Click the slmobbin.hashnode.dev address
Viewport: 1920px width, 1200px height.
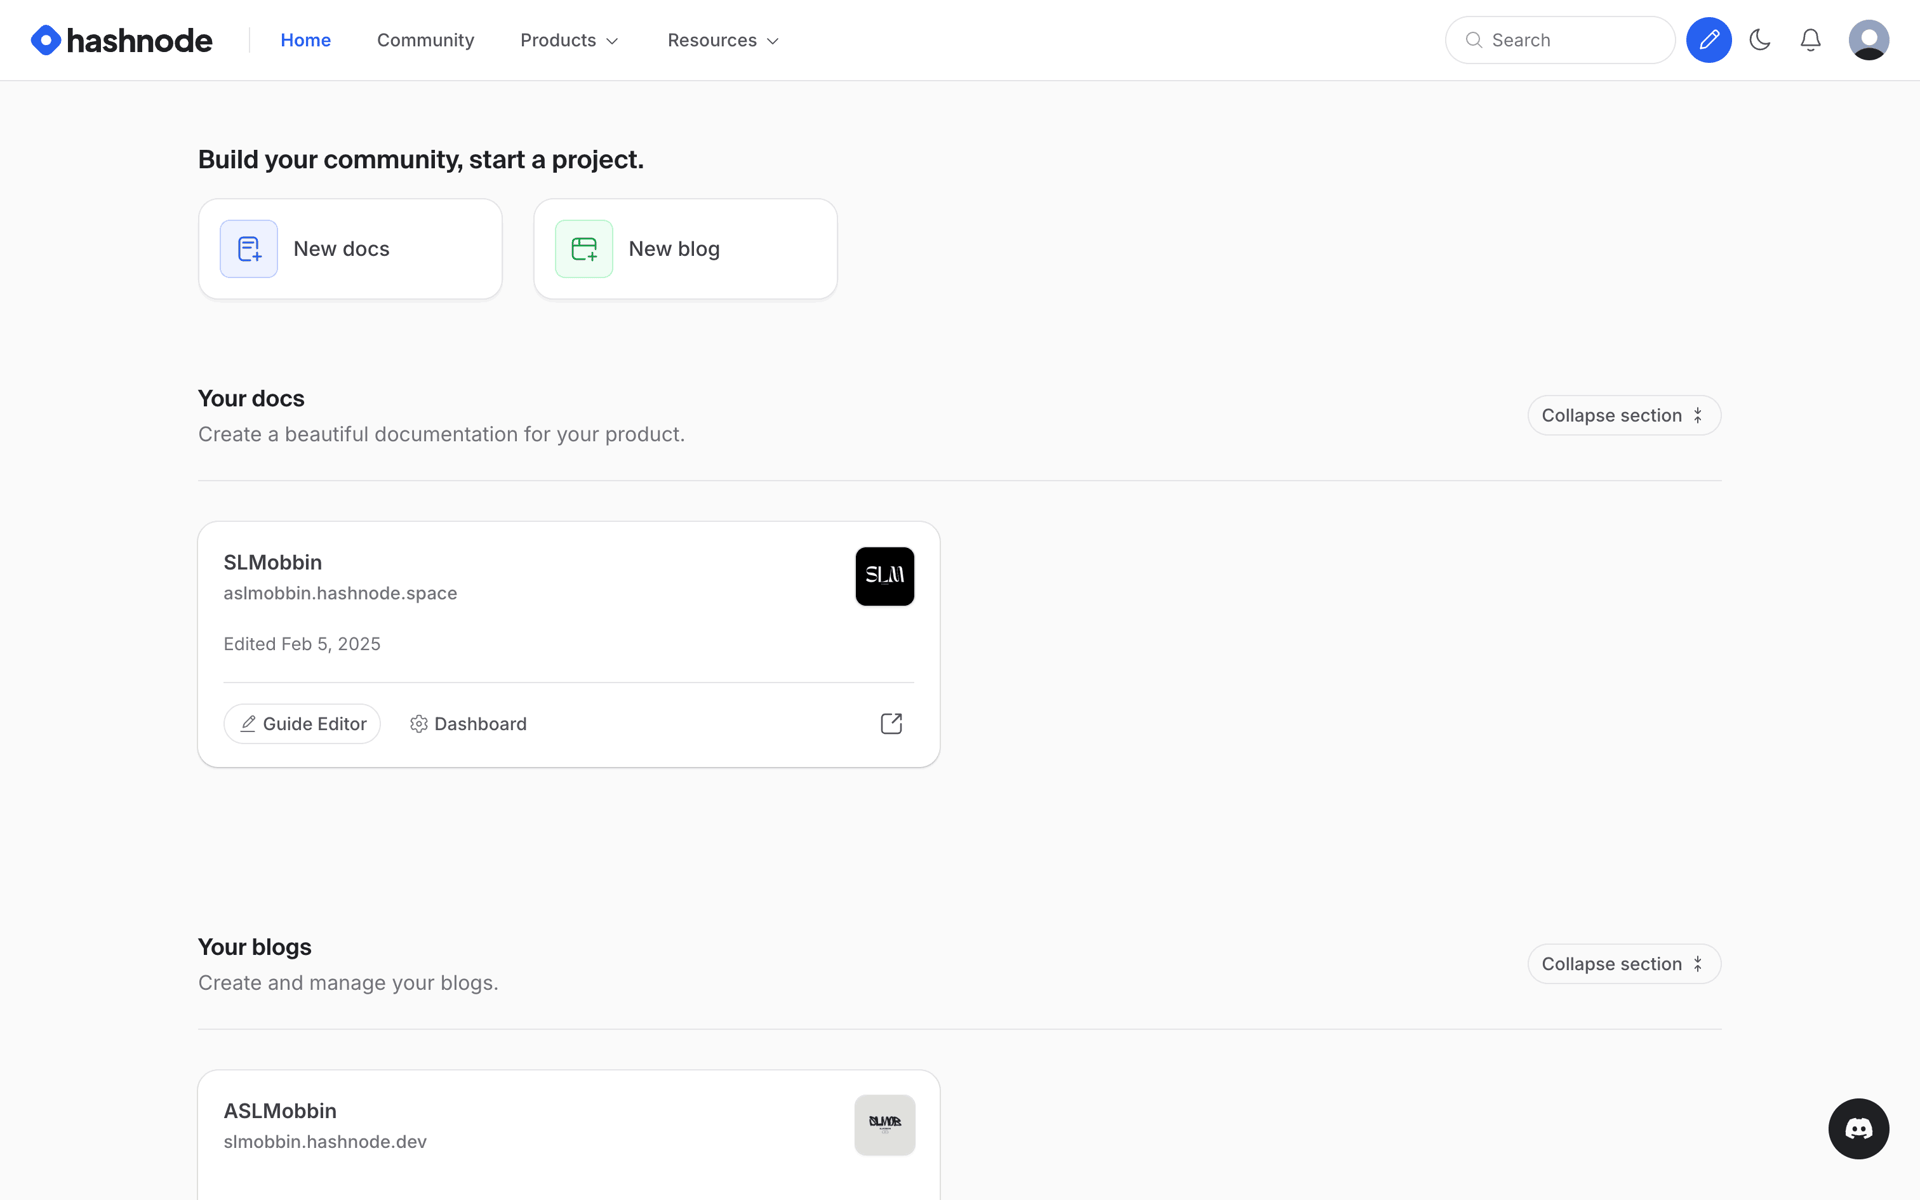pyautogui.click(x=325, y=1142)
